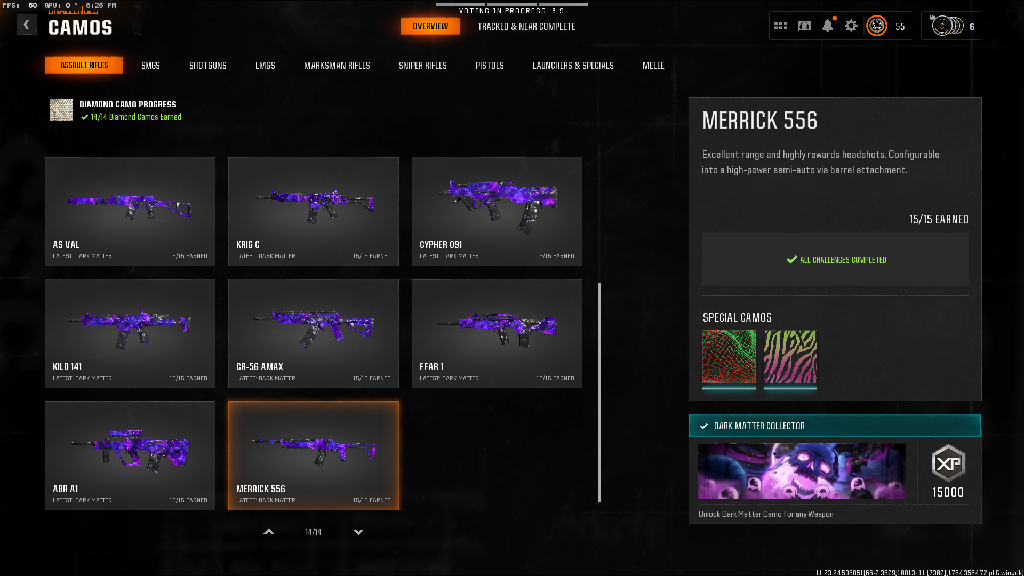Open the Sniper Rifles tab

point(422,66)
